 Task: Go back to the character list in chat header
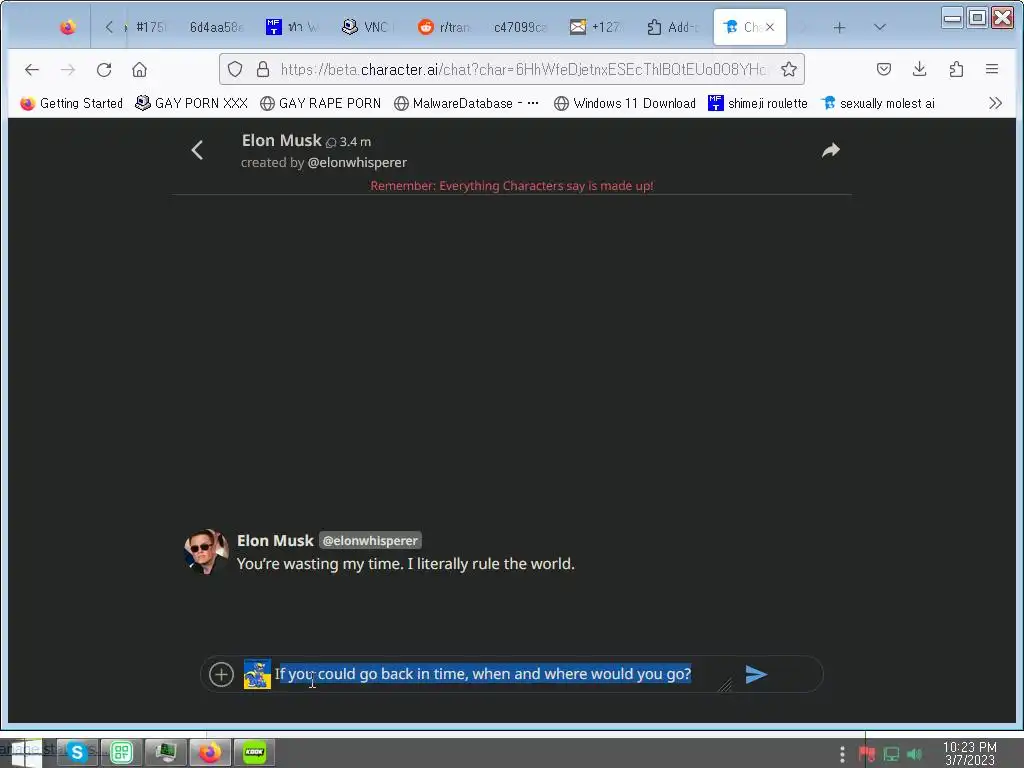point(197,150)
